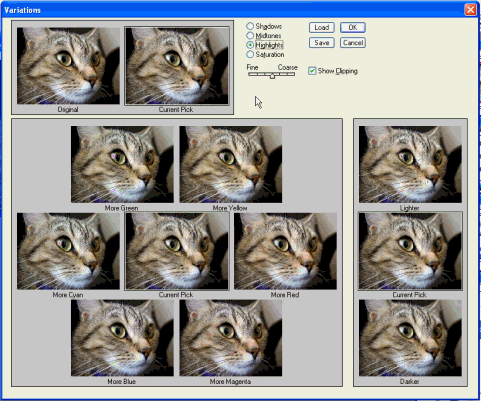Uncheck the Show Clipping checkbox
The image size is (481, 401).
[312, 71]
